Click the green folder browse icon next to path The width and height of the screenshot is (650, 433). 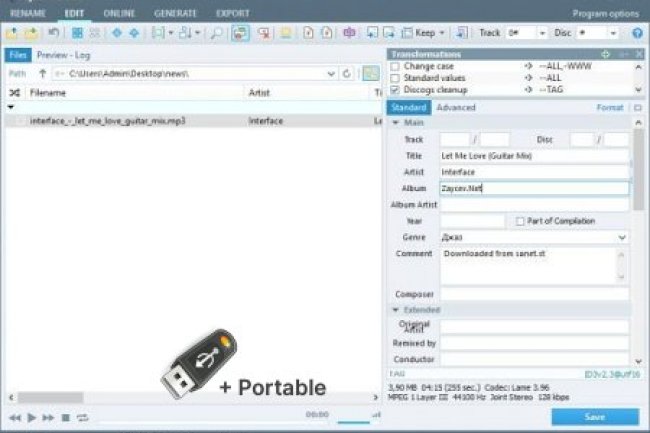click(x=371, y=74)
